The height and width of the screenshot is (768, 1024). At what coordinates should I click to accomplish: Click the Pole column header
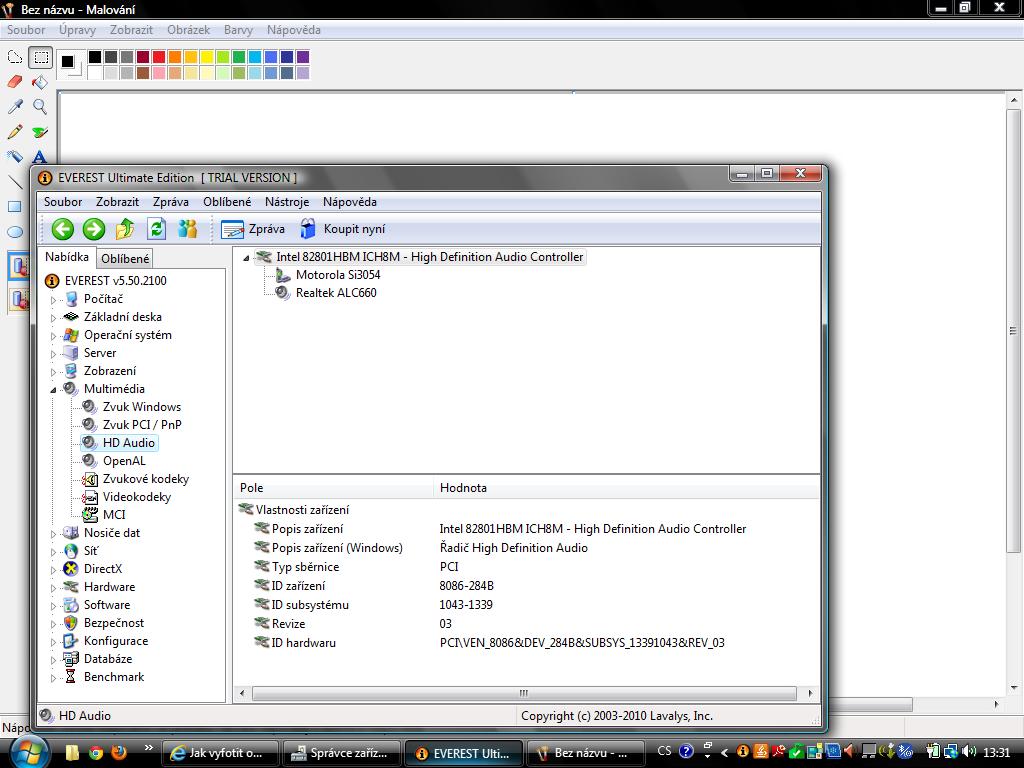[x=333, y=488]
